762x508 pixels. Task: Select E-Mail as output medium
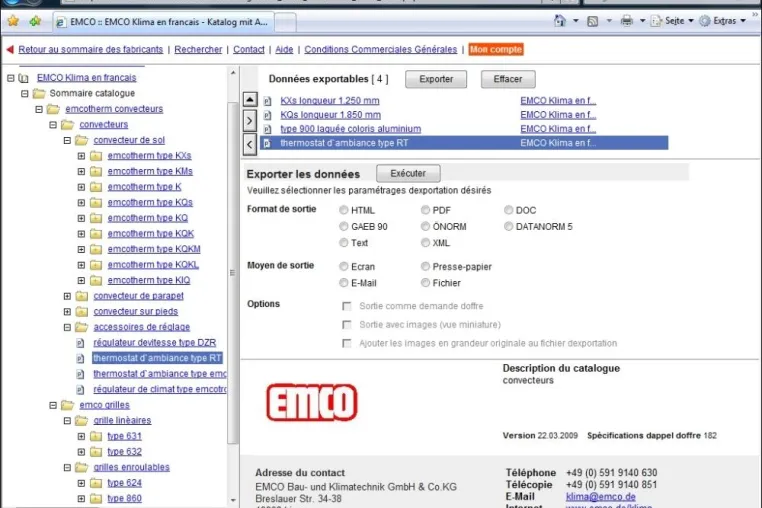[344, 282]
